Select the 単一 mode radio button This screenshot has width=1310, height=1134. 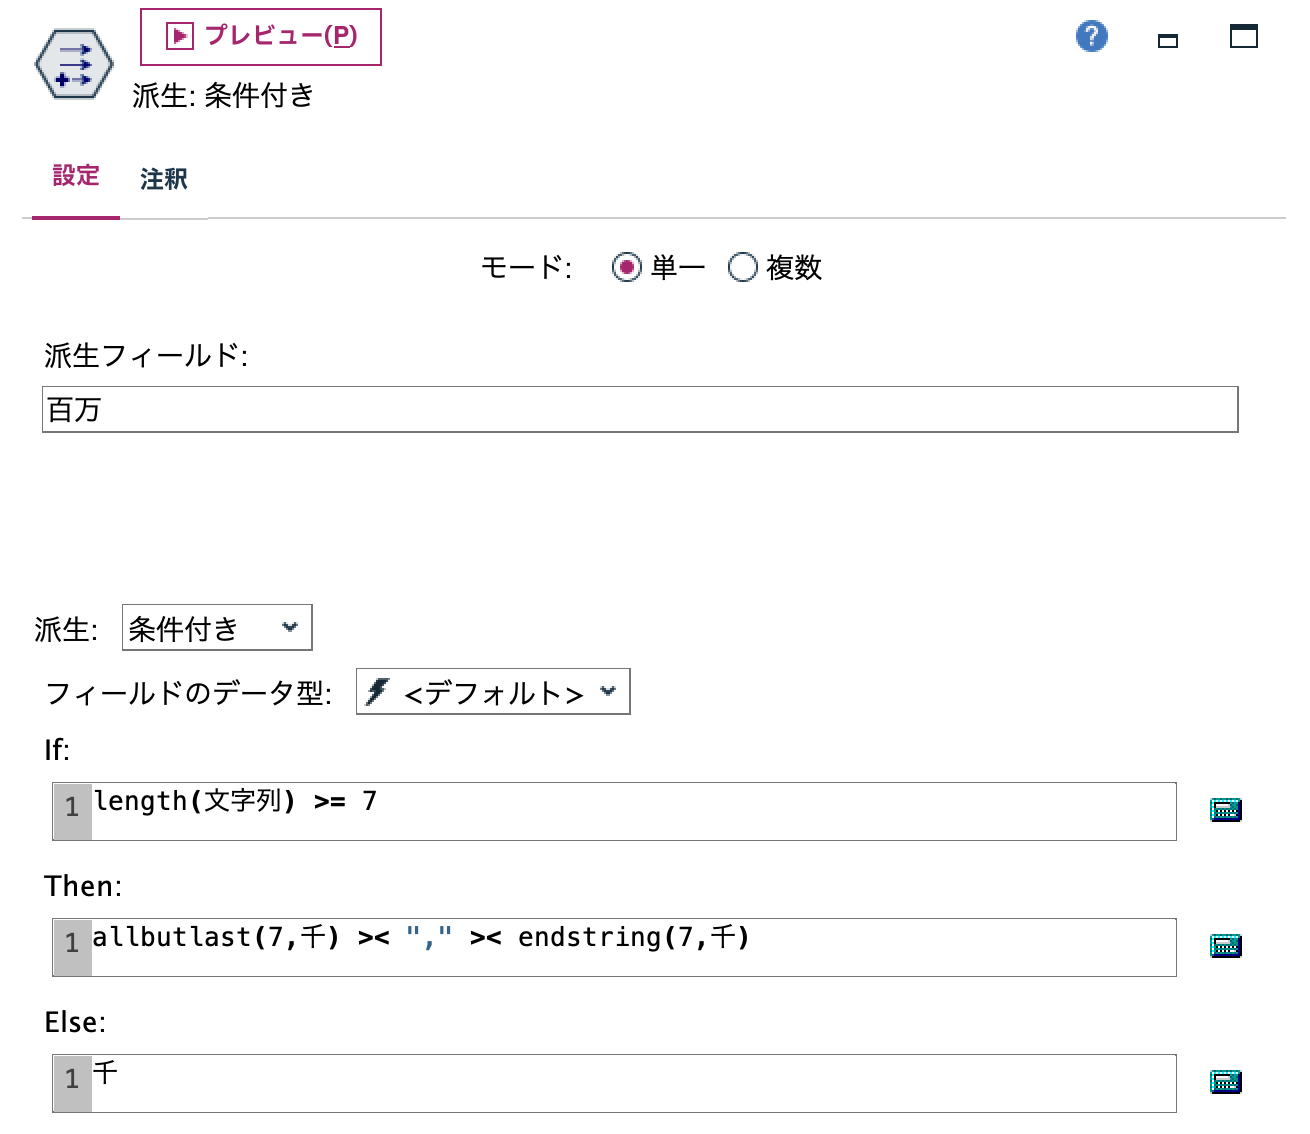coord(627,267)
